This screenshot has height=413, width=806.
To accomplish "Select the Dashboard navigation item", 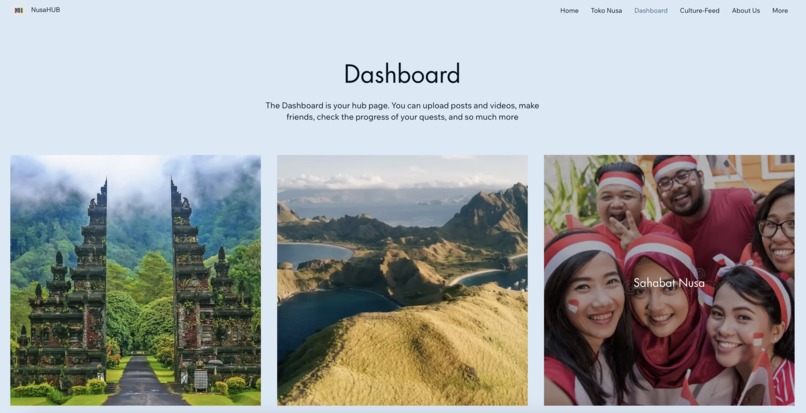I will 651,10.
